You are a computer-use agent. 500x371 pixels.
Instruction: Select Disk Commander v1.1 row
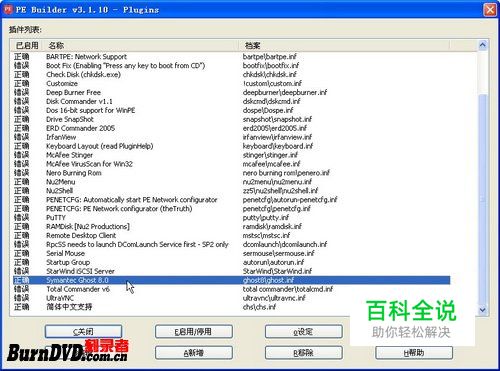(x=232, y=101)
